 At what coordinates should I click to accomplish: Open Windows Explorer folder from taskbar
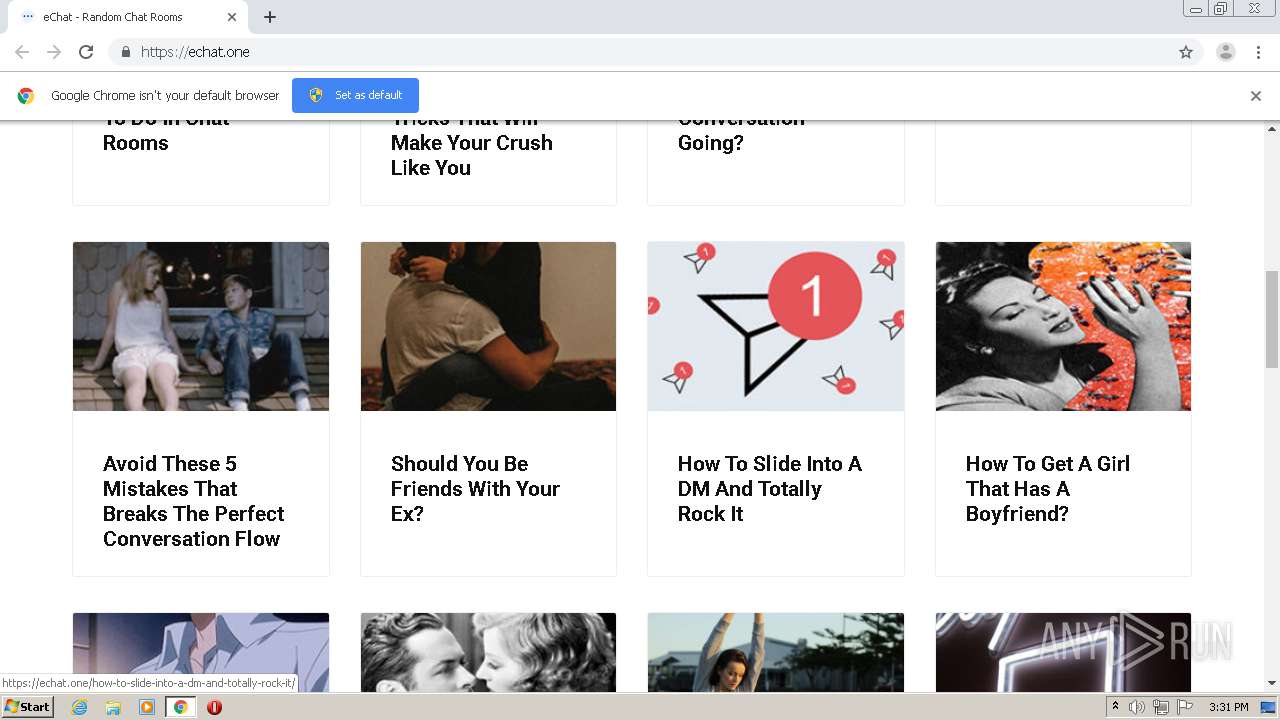(x=113, y=707)
